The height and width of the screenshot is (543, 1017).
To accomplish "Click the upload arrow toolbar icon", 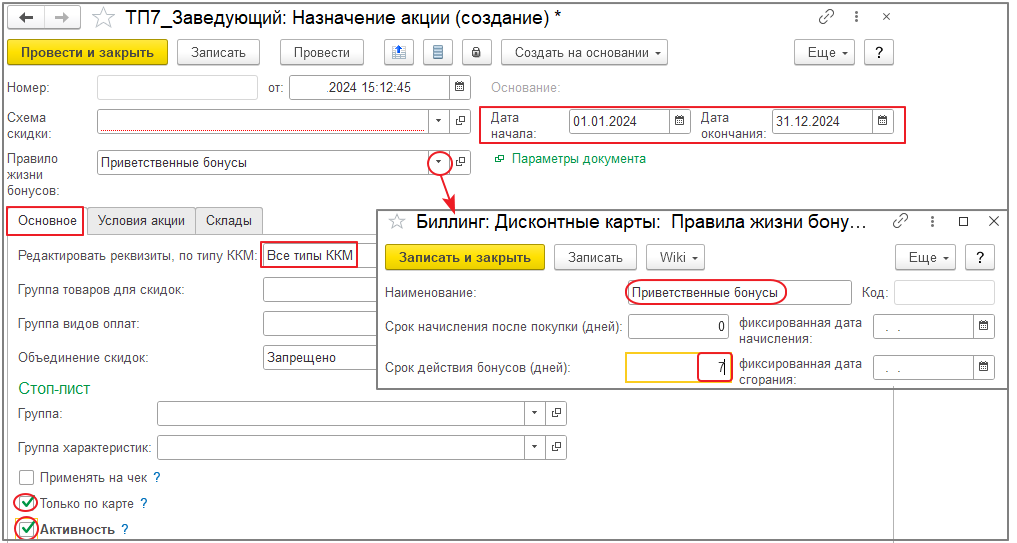I will pos(399,52).
